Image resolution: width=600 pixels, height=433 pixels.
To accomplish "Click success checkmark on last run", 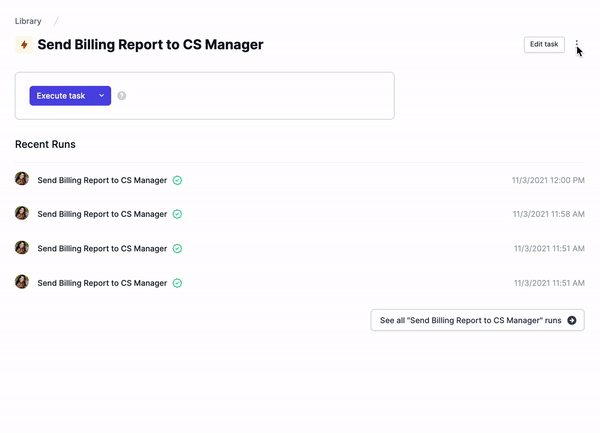I will point(177,283).
